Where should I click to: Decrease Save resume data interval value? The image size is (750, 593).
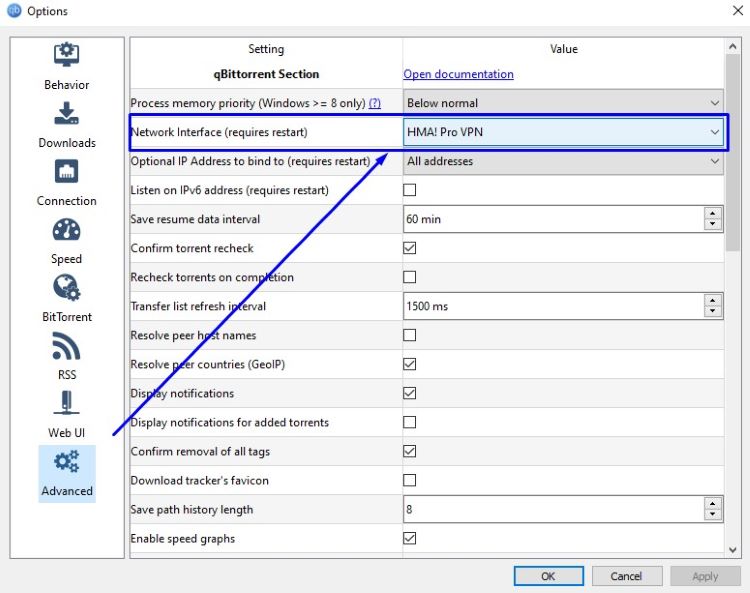point(713,224)
